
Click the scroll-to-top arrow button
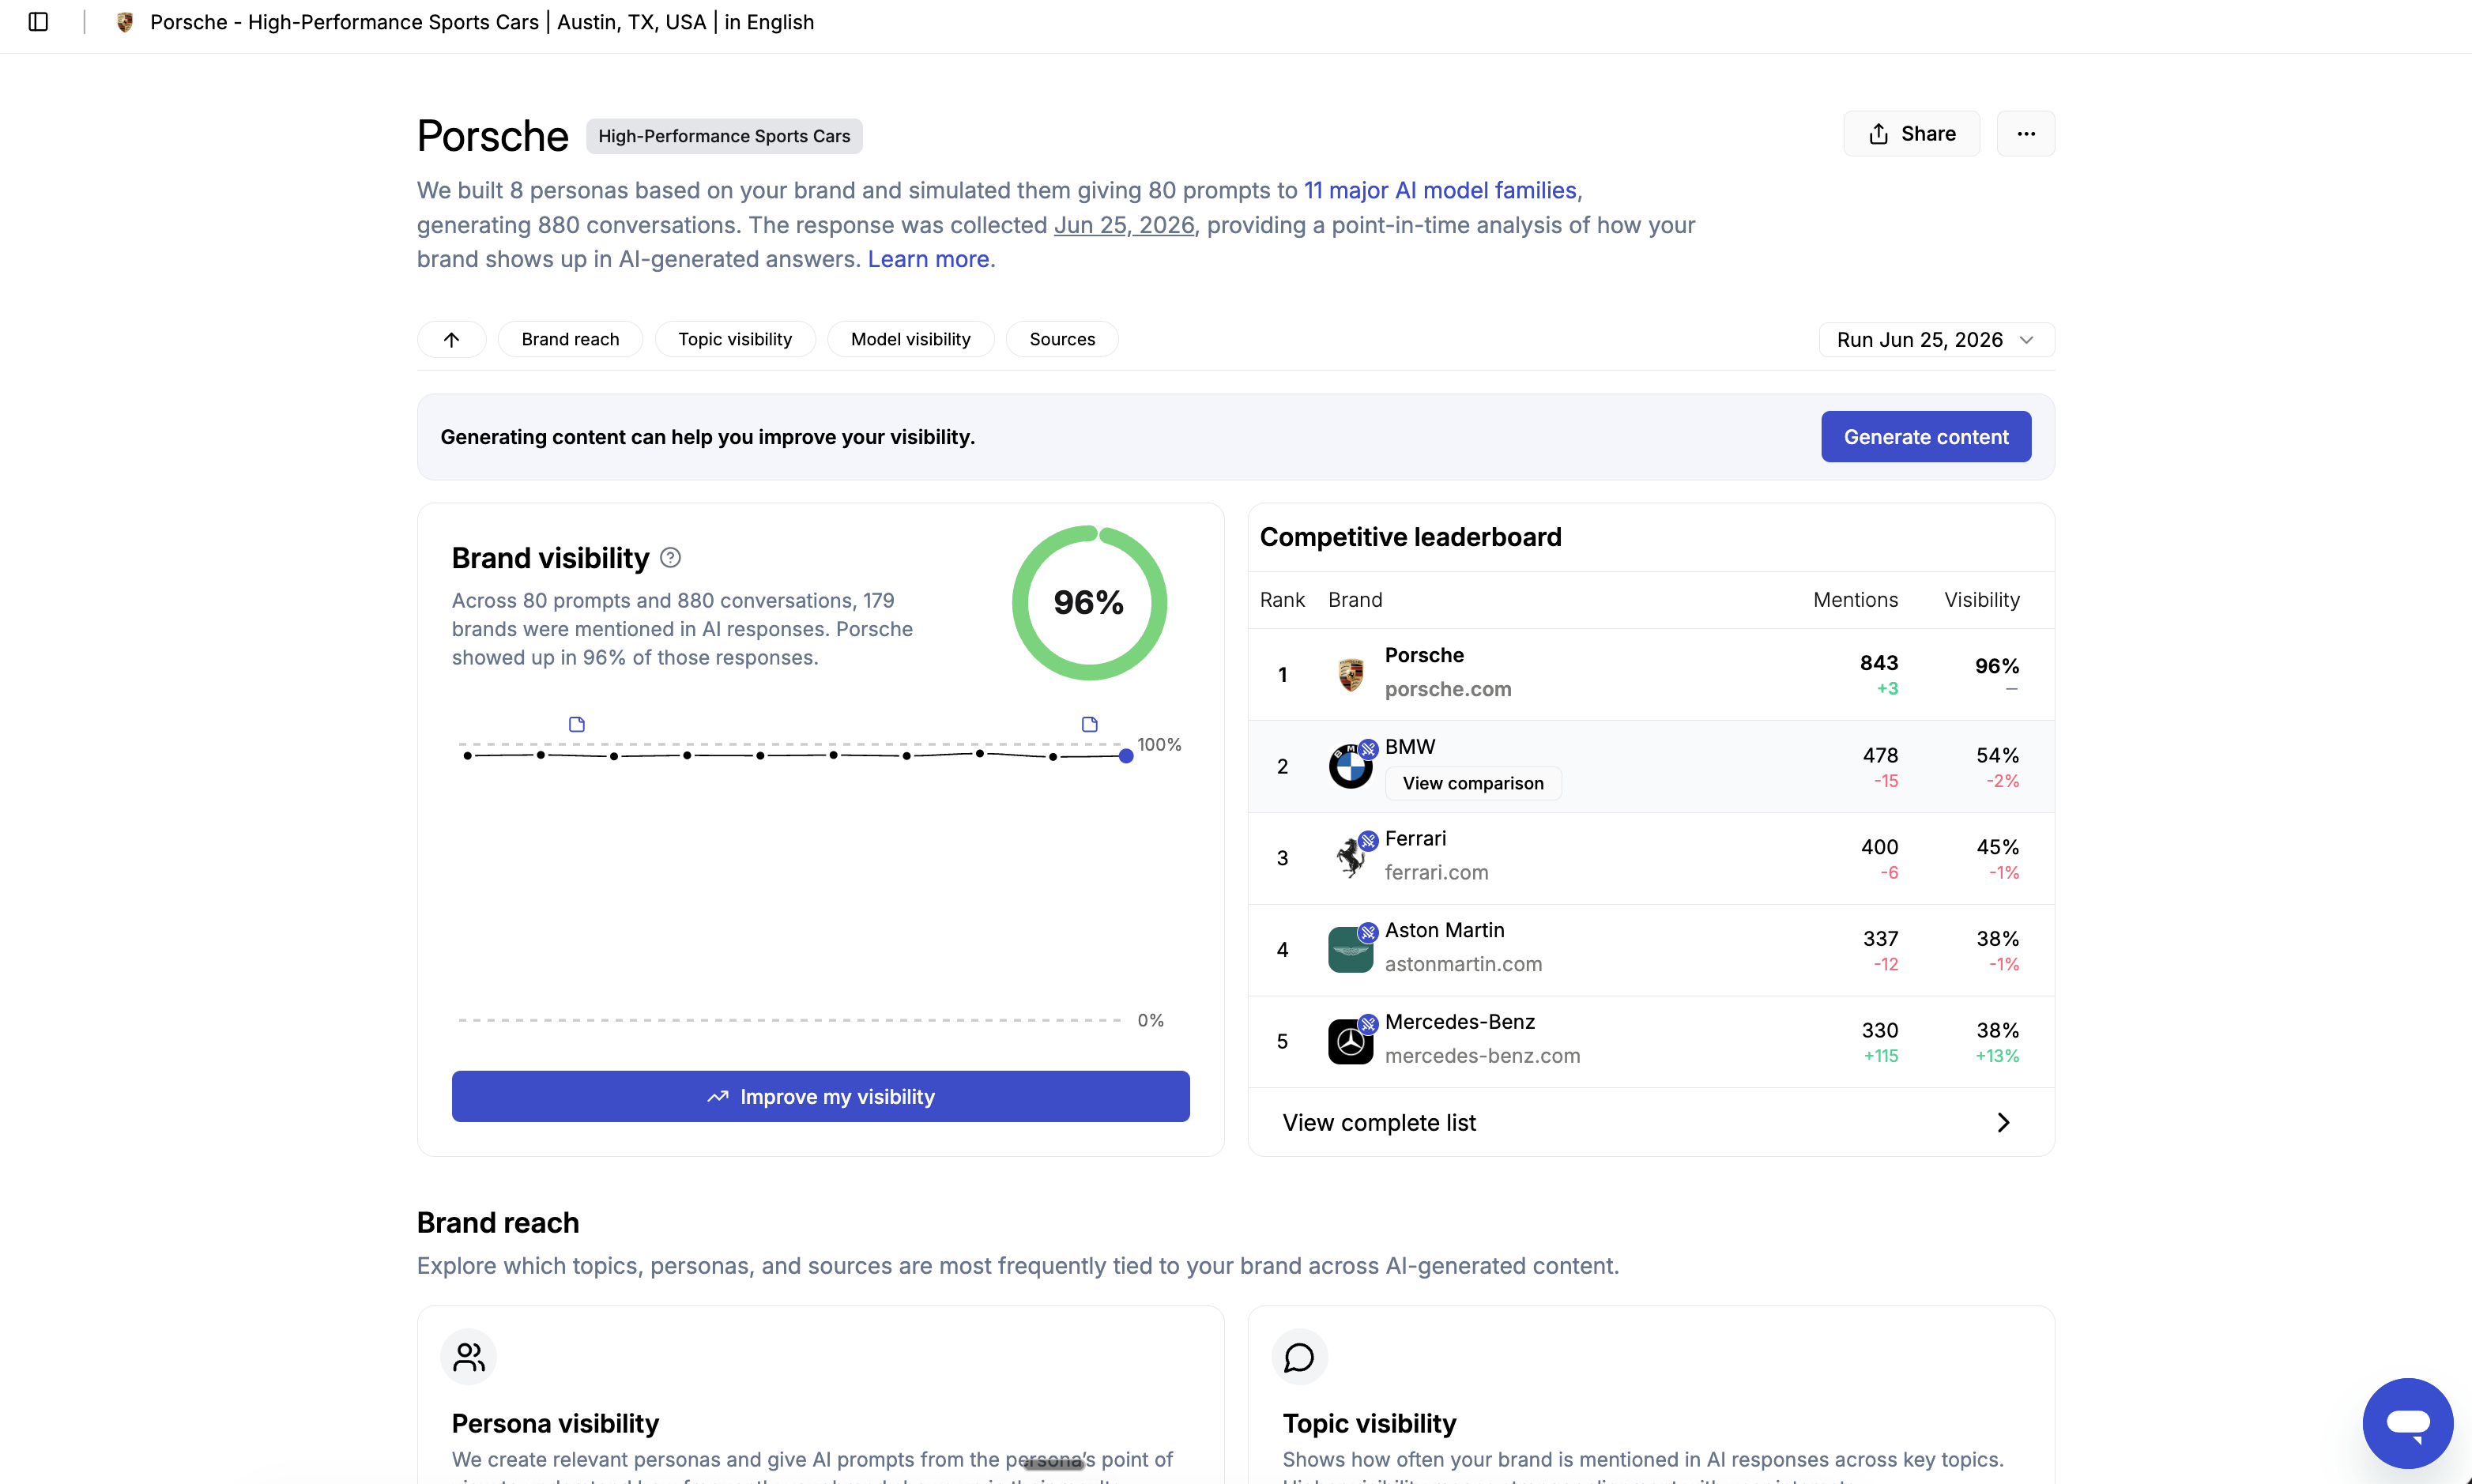452,340
